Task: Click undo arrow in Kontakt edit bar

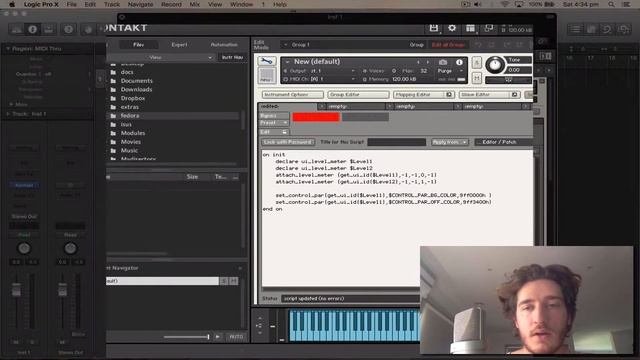Action: tap(478, 44)
